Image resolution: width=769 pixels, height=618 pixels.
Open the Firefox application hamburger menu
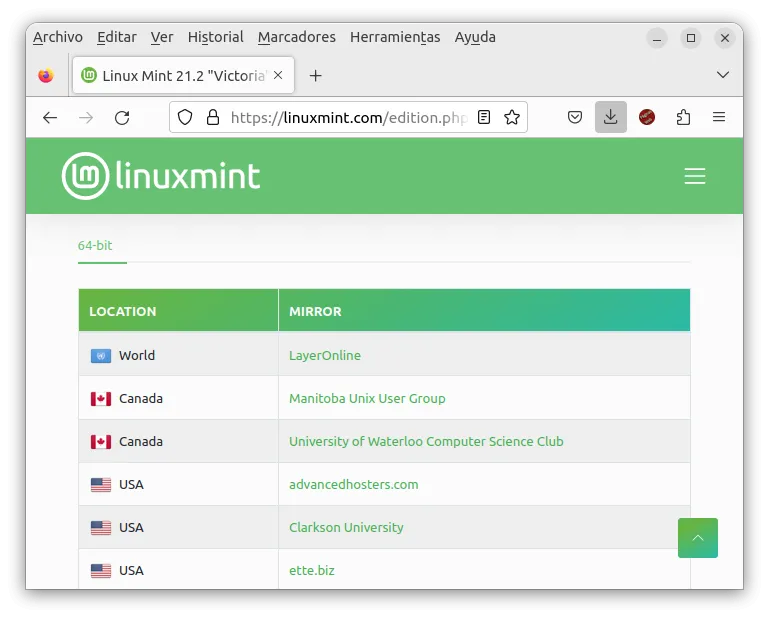click(719, 117)
